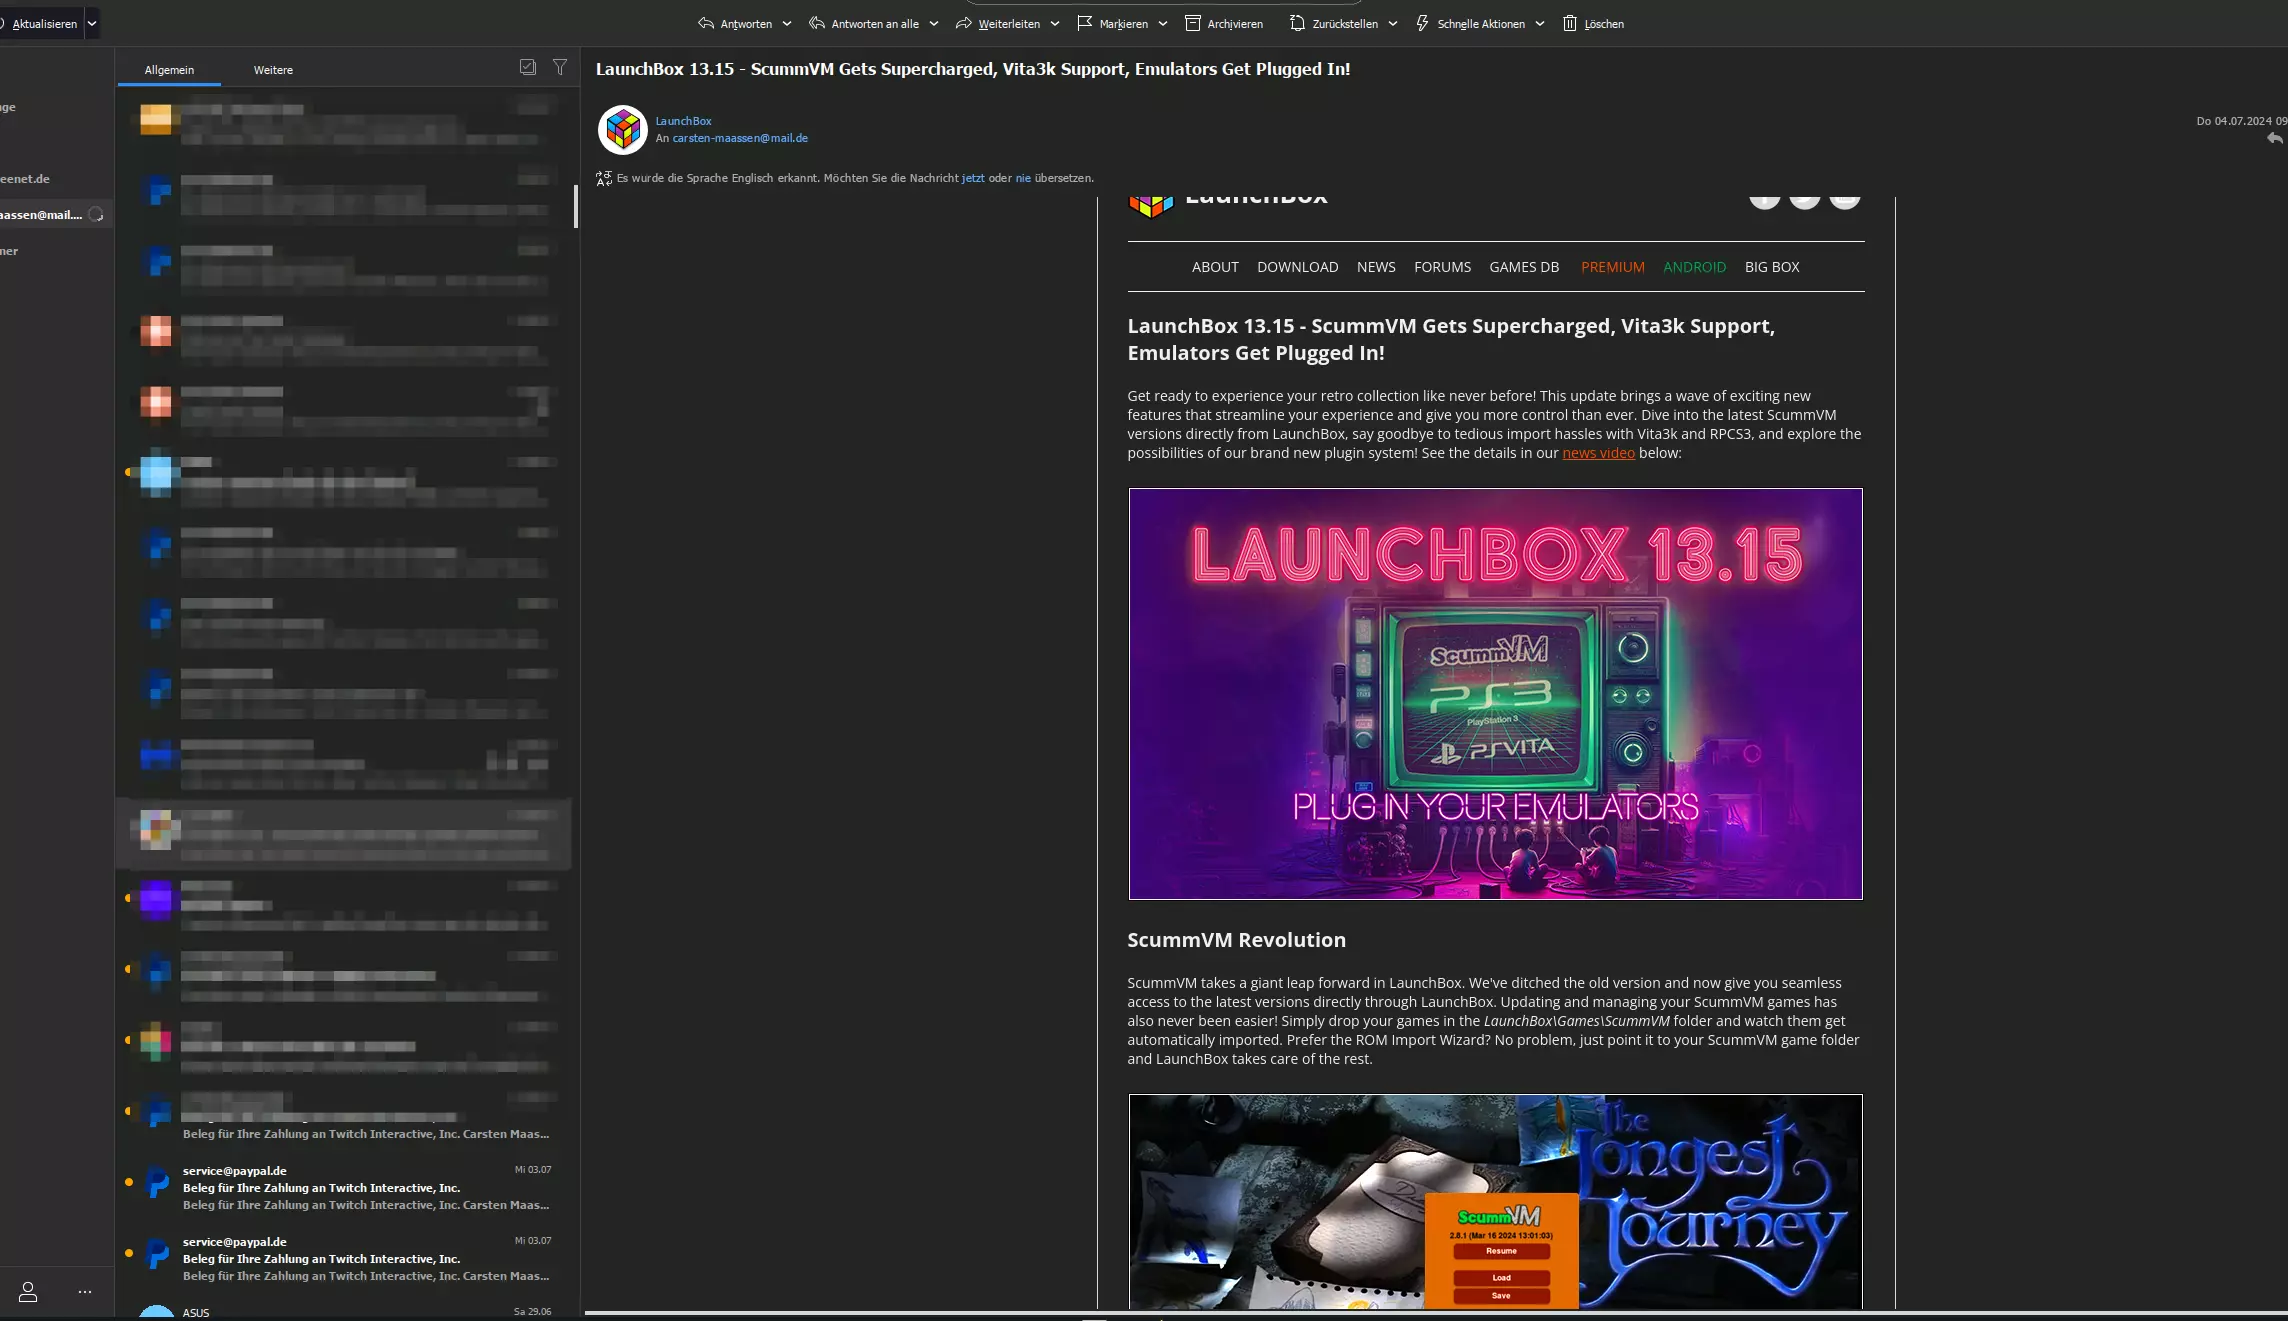Screen dimensions: 2288x1321
Task: Open the Zurückstellen dropdown arrow
Action: [1393, 23]
